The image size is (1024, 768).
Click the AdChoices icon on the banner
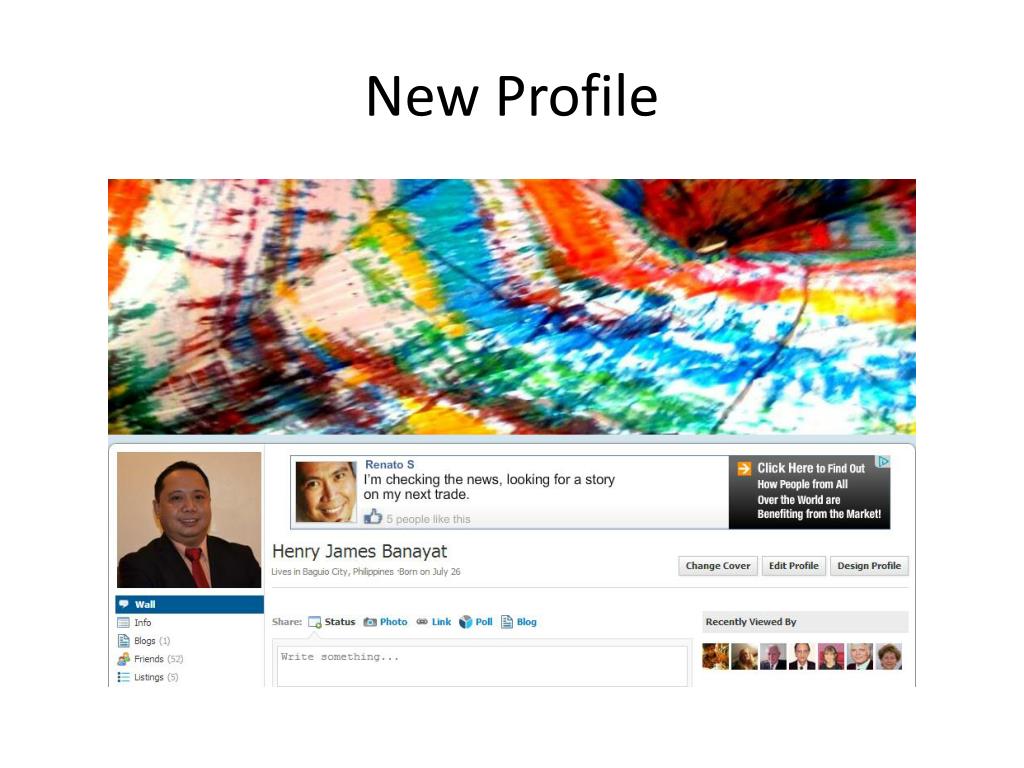(883, 462)
